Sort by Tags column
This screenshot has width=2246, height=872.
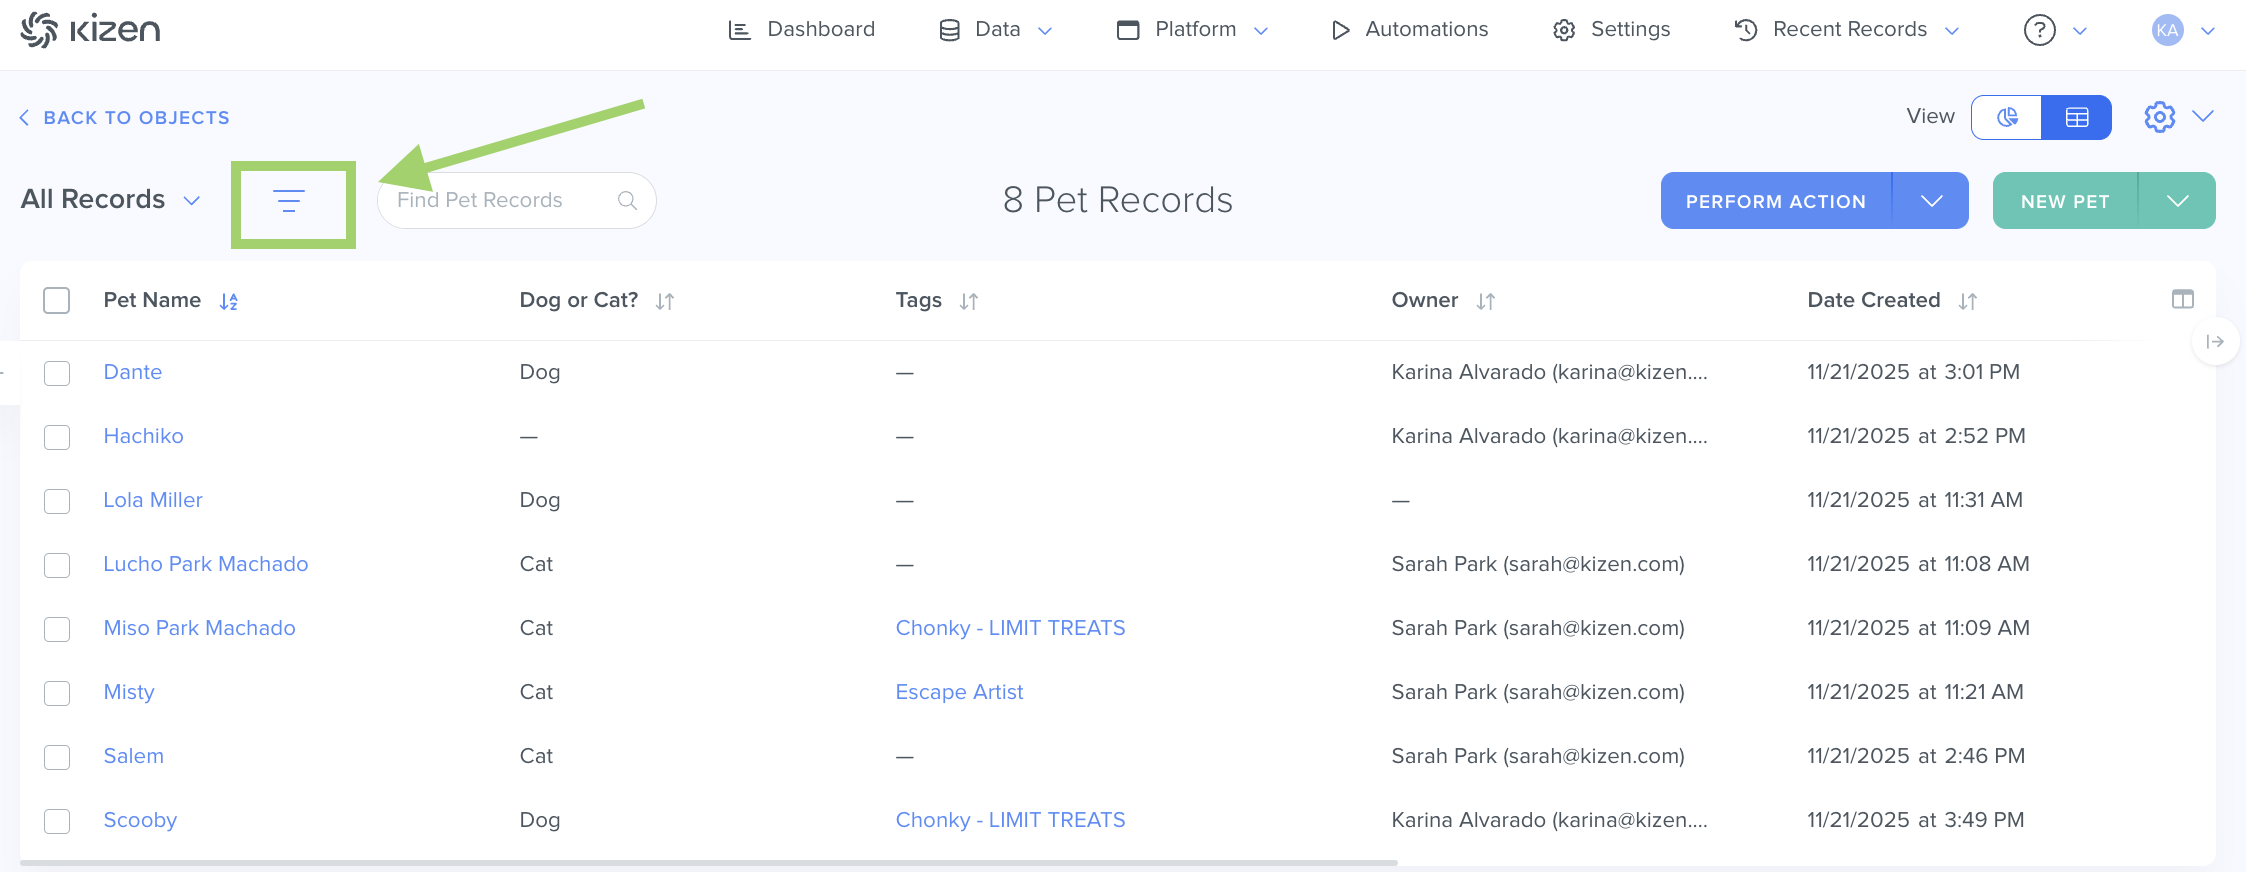coord(969,301)
